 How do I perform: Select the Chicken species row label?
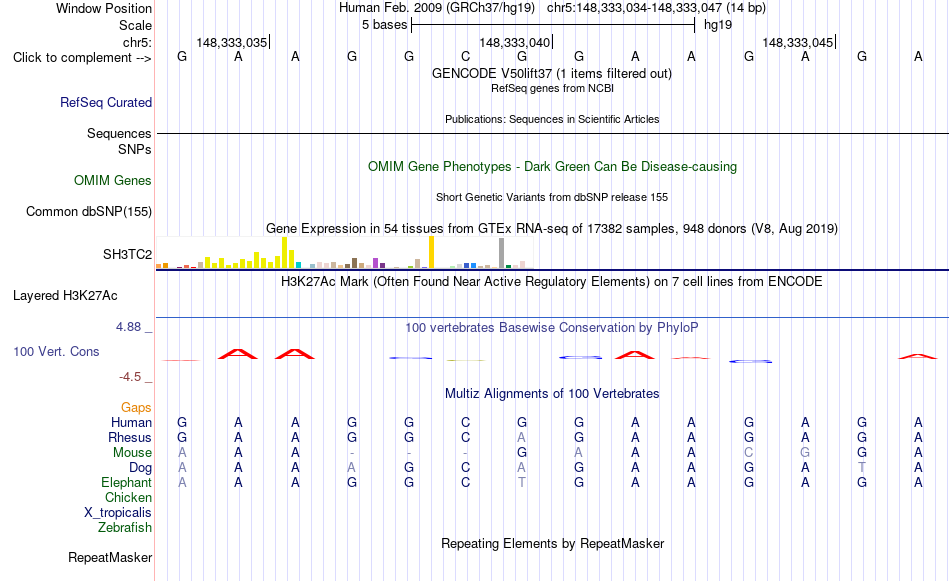coord(128,497)
